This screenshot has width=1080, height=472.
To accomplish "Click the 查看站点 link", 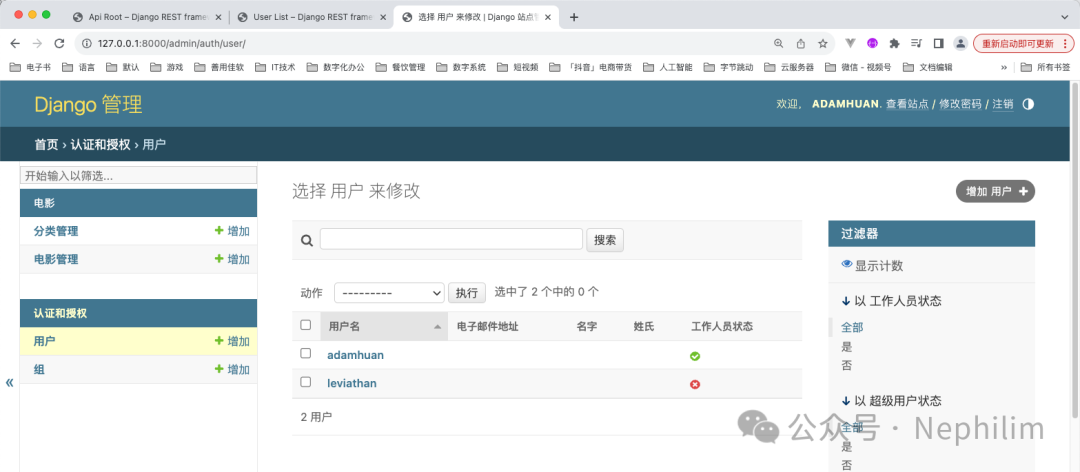I will [907, 104].
